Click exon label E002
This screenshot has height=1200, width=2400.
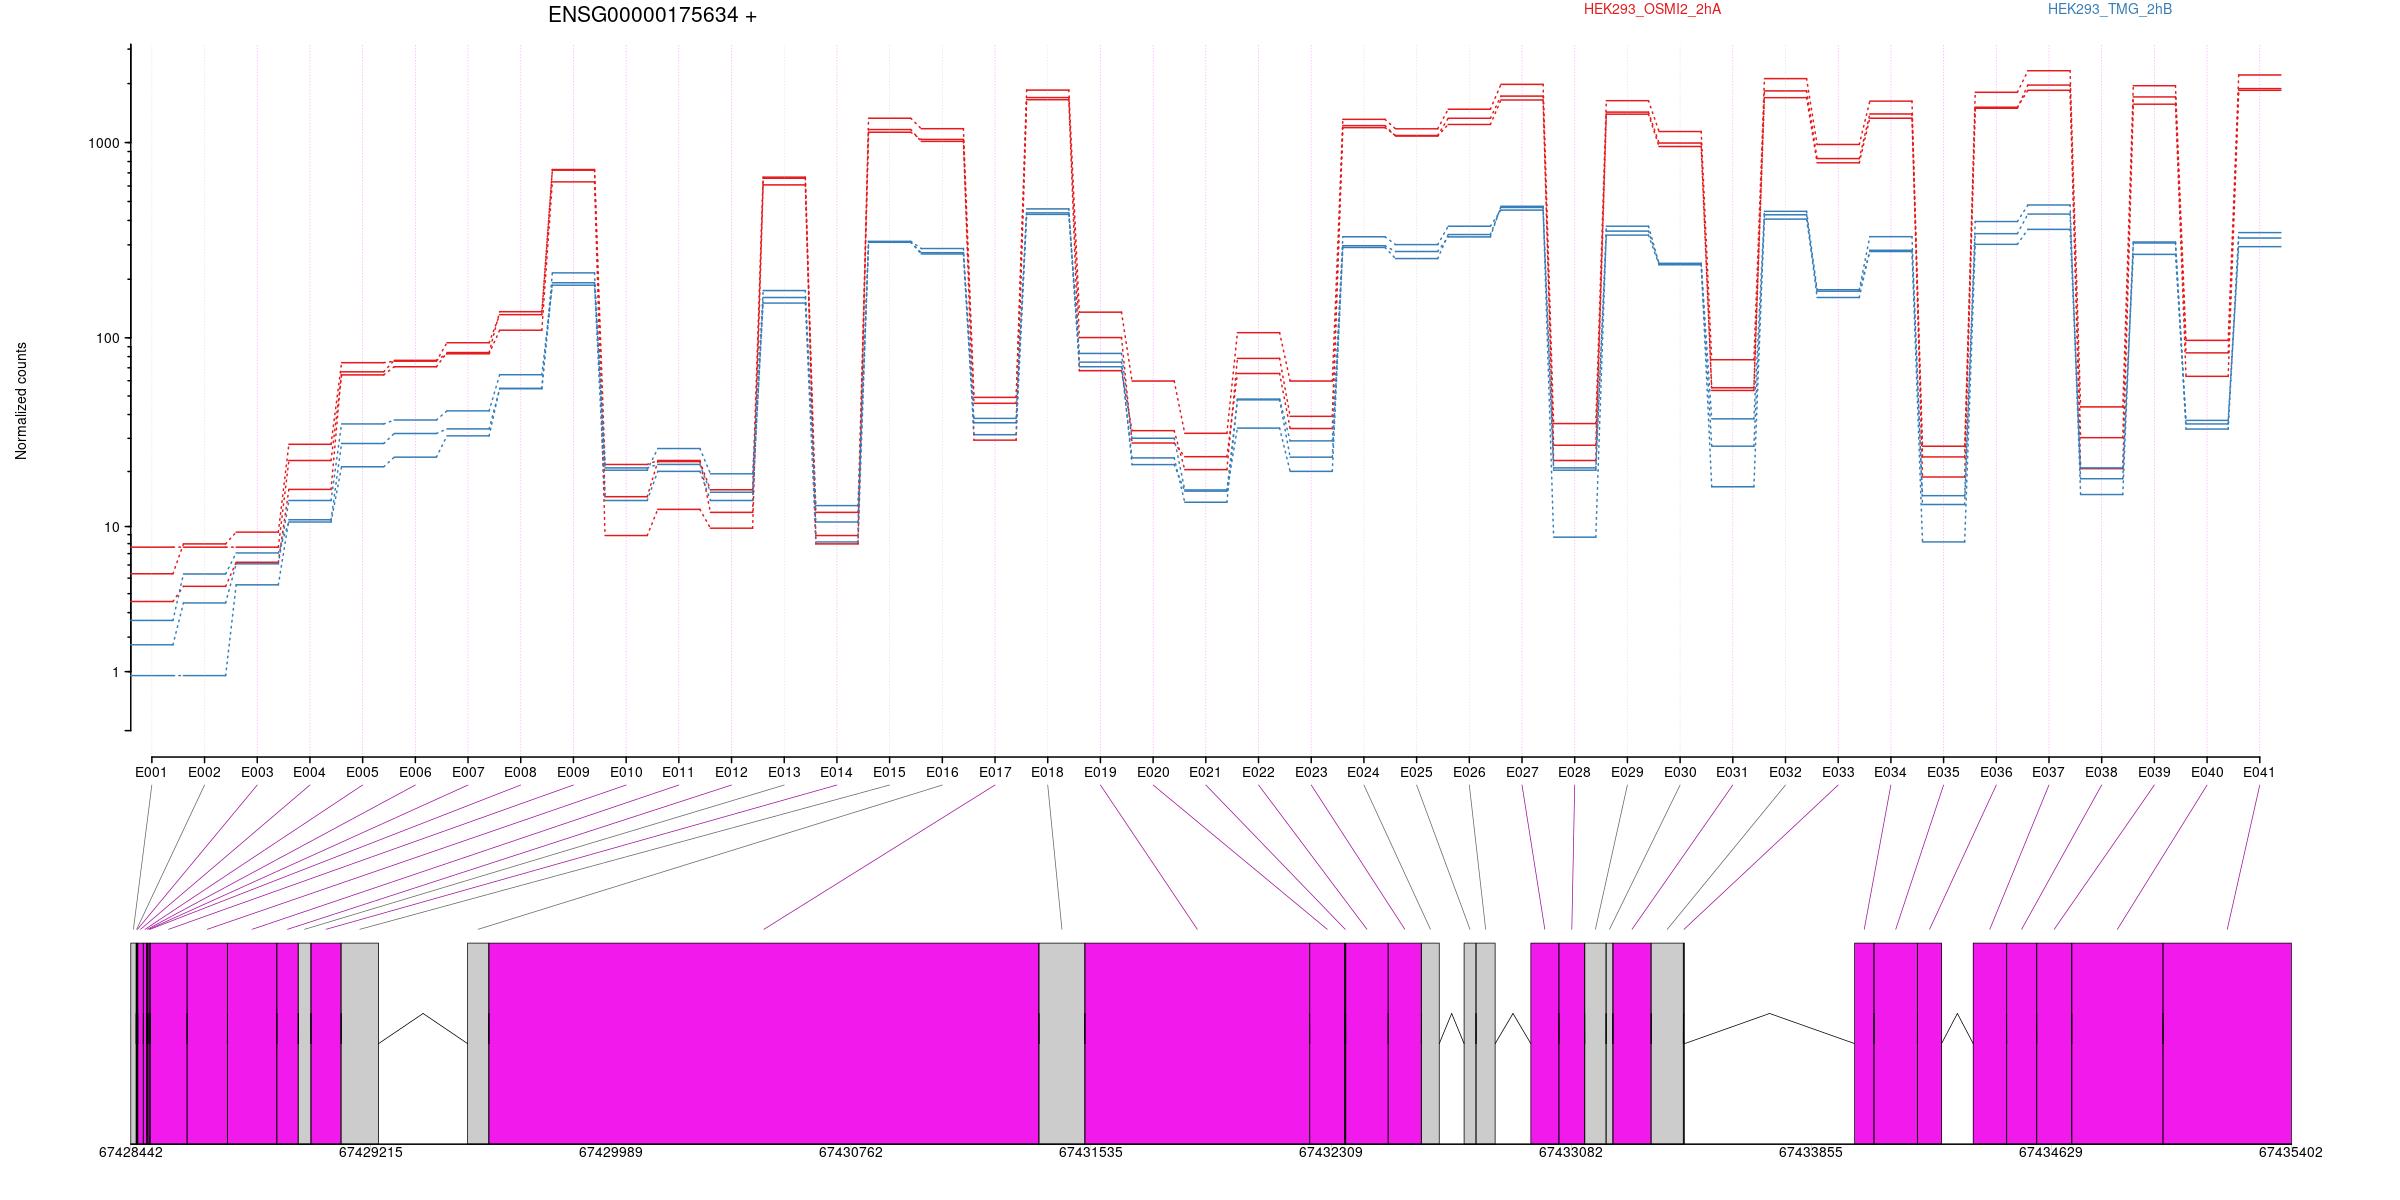[204, 772]
